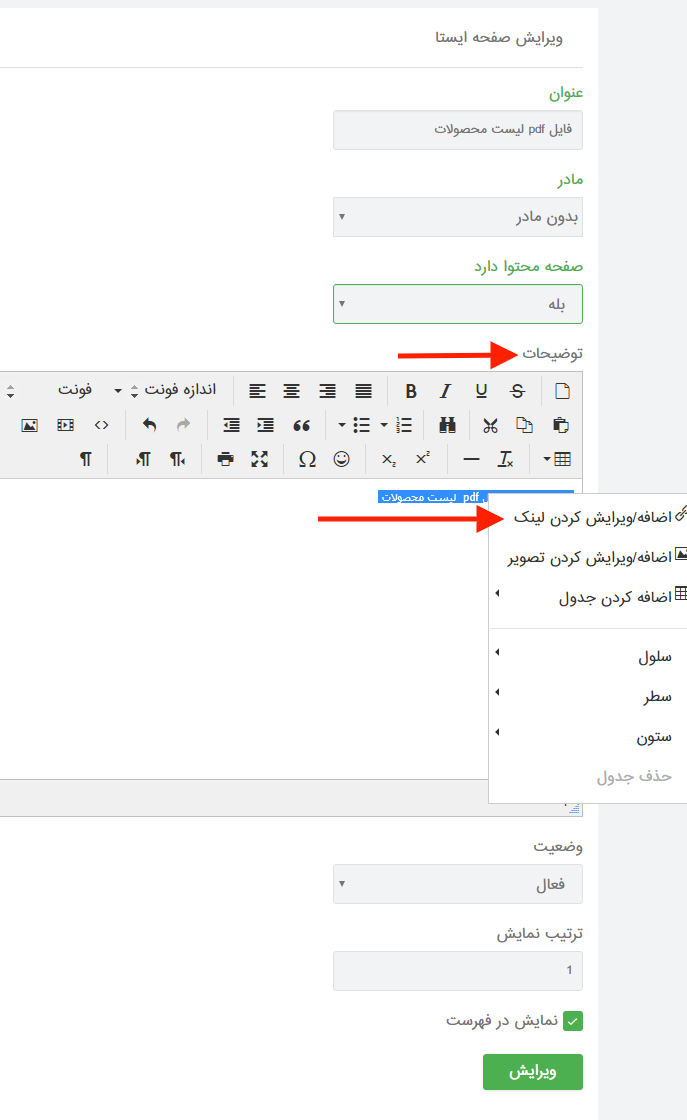Open numbered list style dropdown arrow
Screen dimensions: 687x1120
tap(384, 425)
